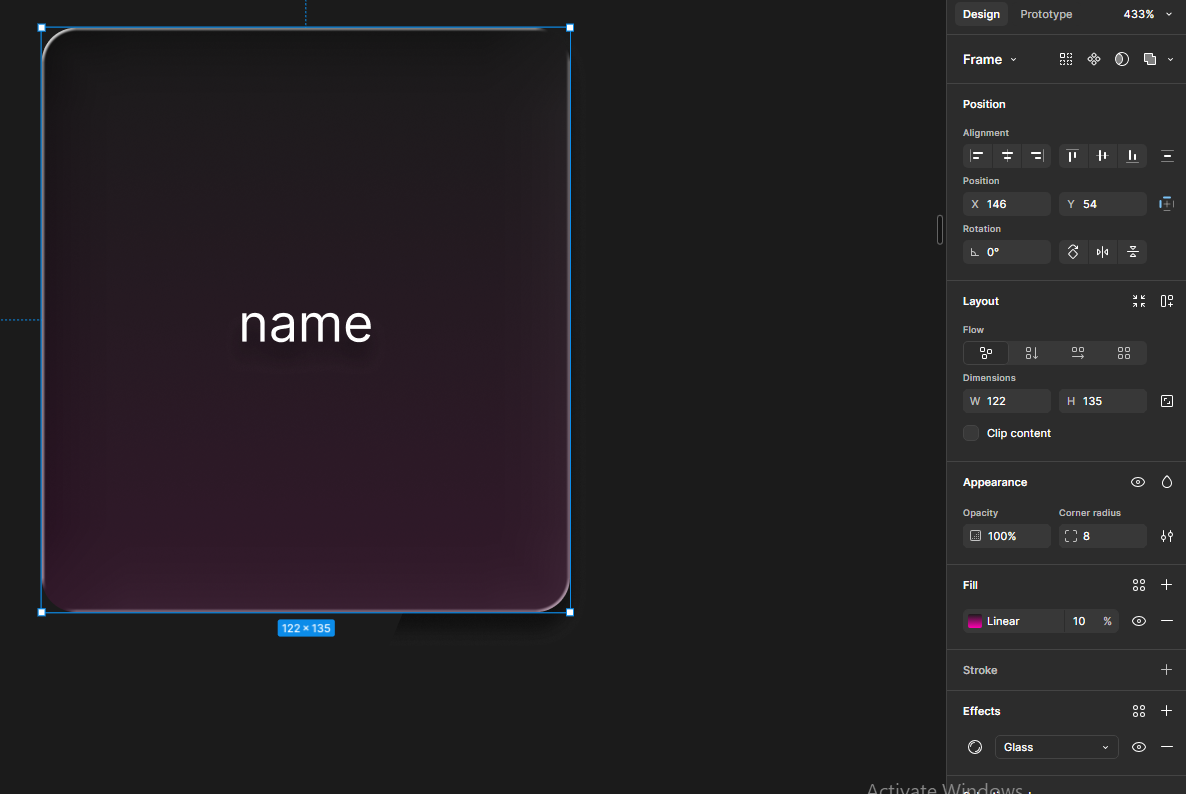Flip horizontal icon

[x=1103, y=252]
